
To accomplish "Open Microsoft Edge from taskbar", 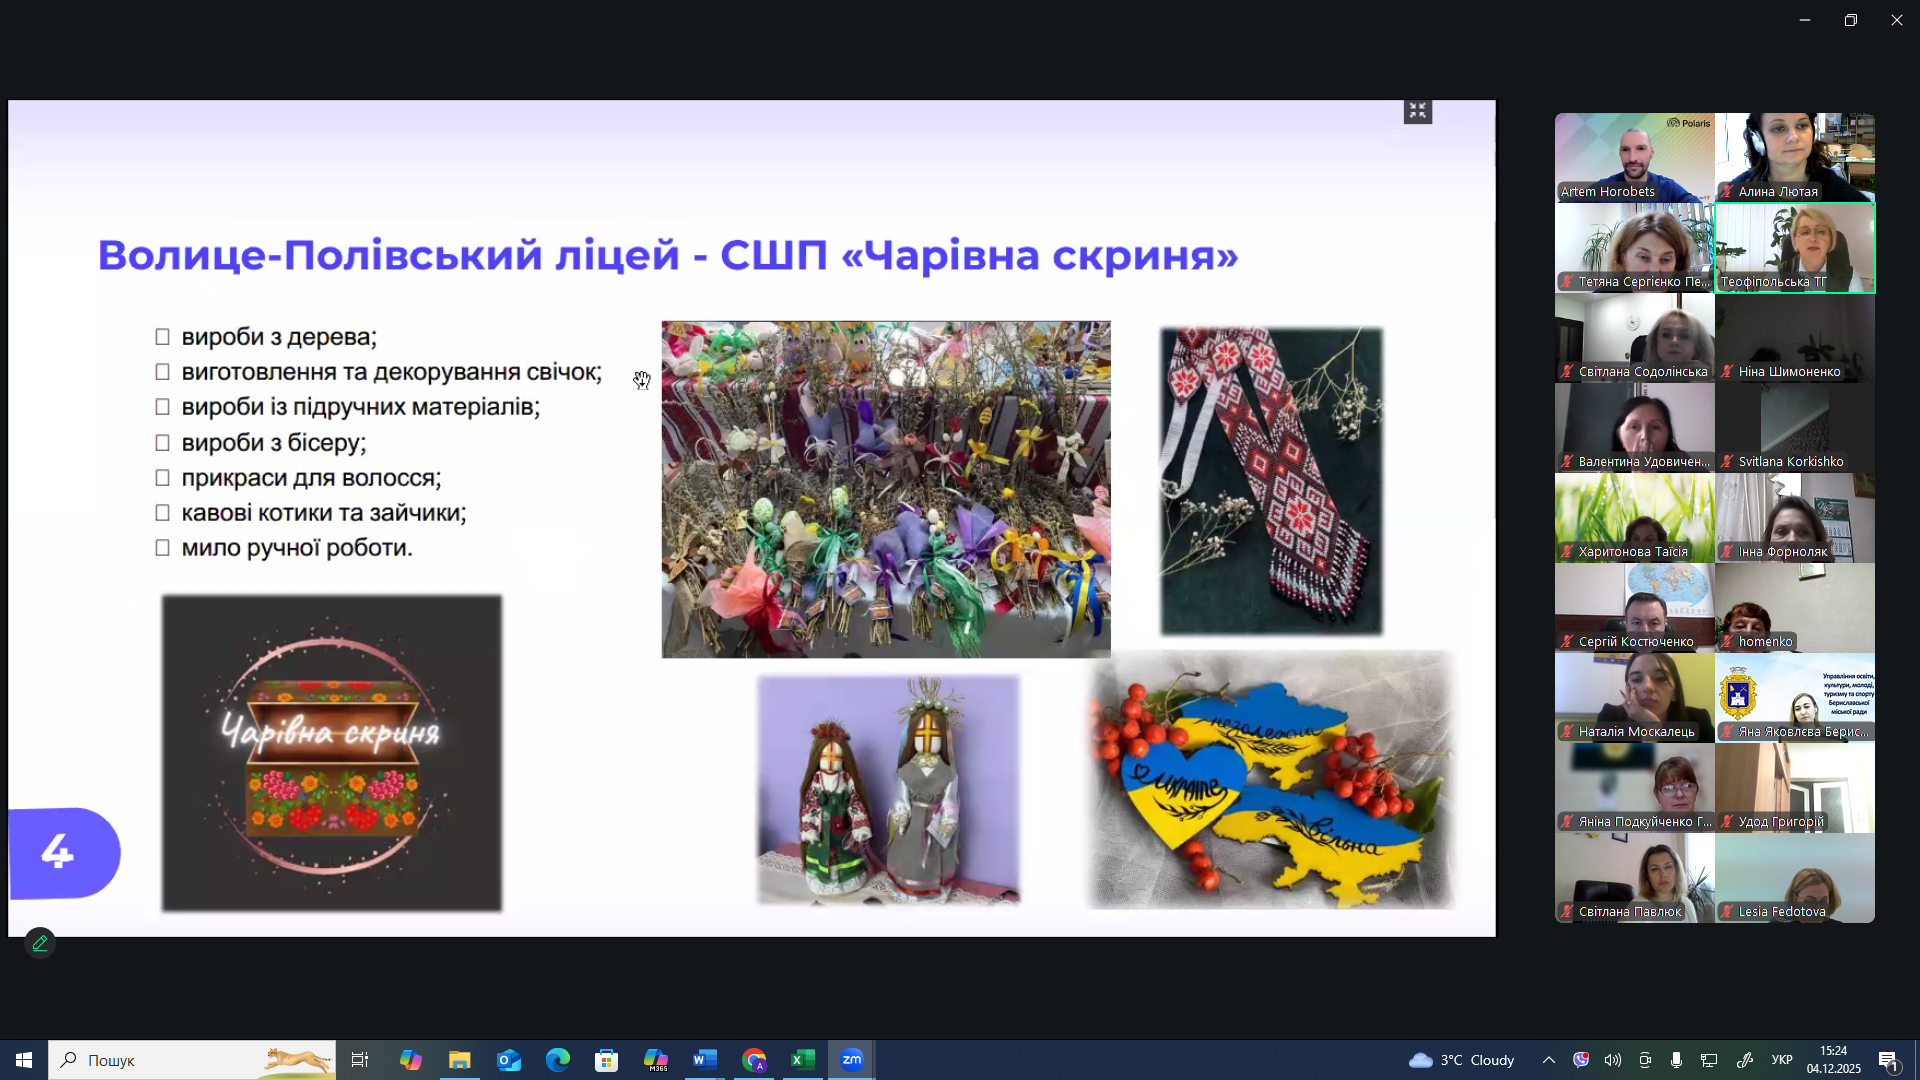I will 558,1060.
